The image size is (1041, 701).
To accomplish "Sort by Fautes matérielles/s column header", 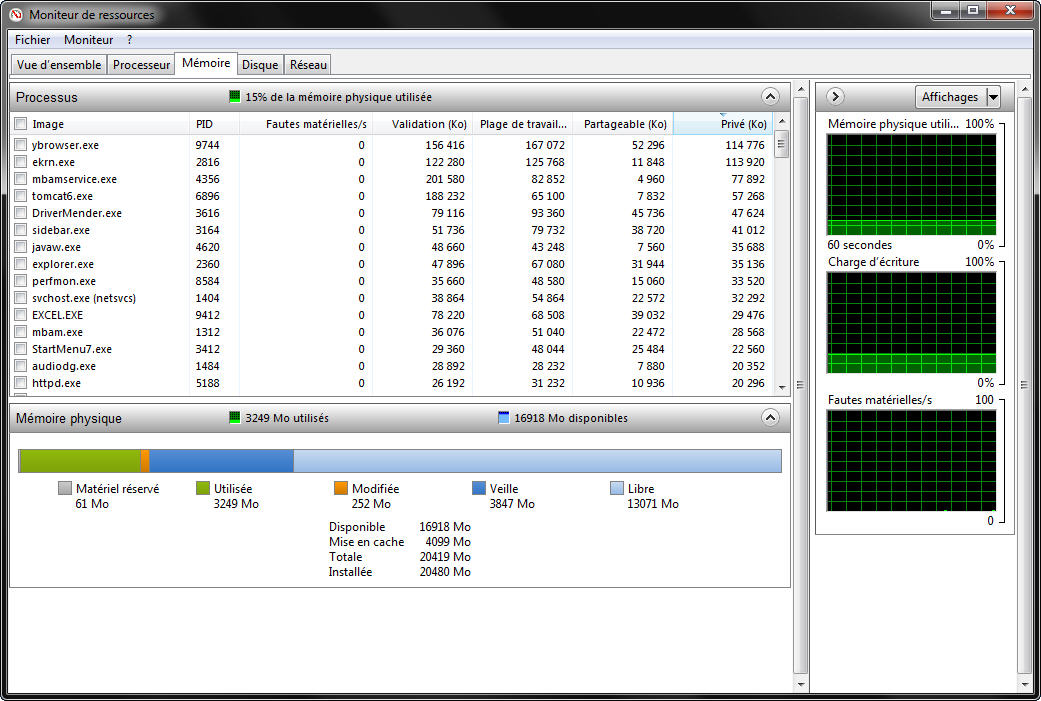I will [x=305, y=124].
